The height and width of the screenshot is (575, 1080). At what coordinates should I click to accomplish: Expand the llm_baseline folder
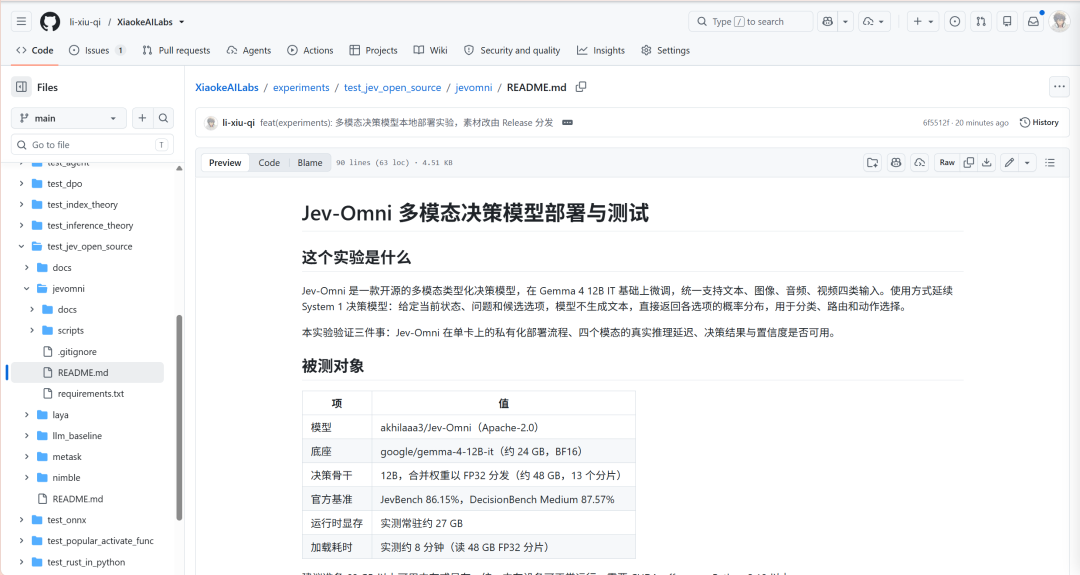[x=27, y=436]
